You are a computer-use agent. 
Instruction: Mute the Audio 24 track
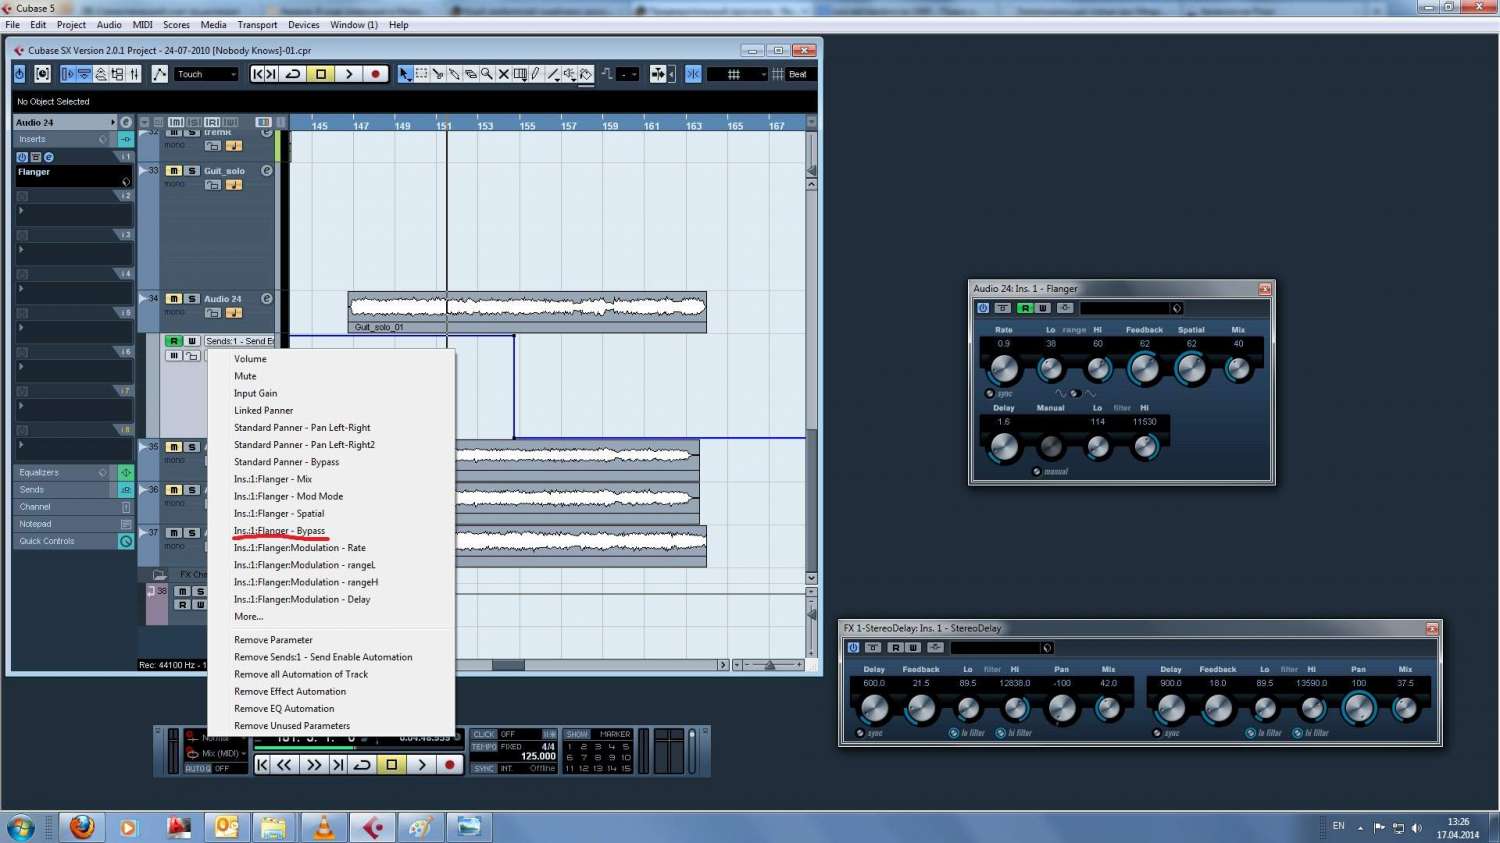(174, 299)
